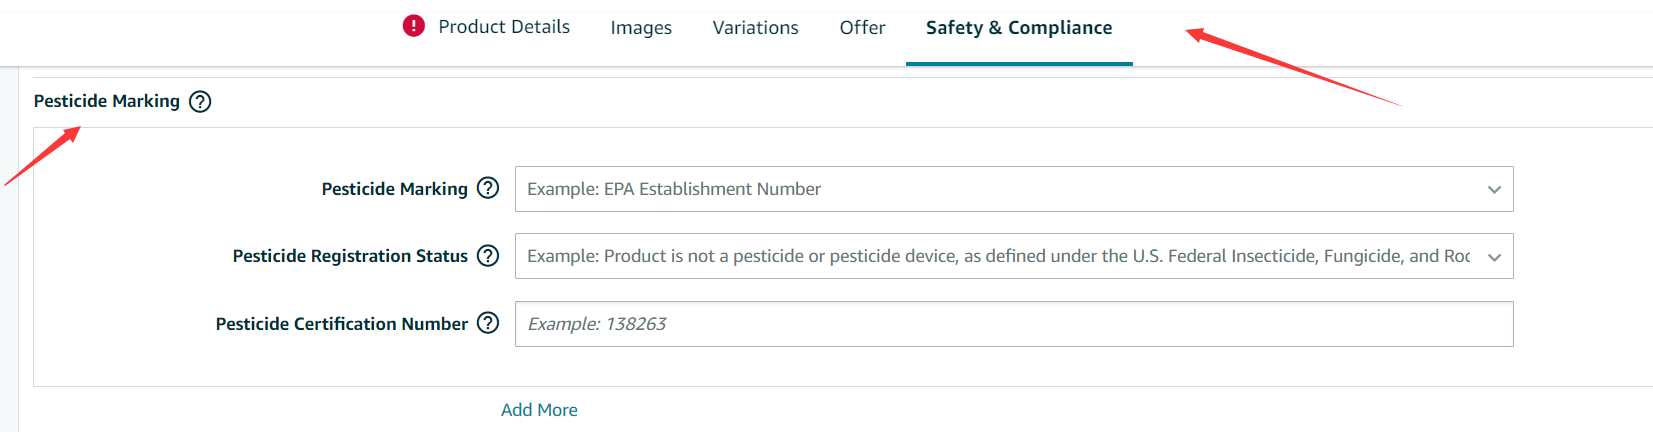Open the Pesticide Marking dropdown field

1014,189
